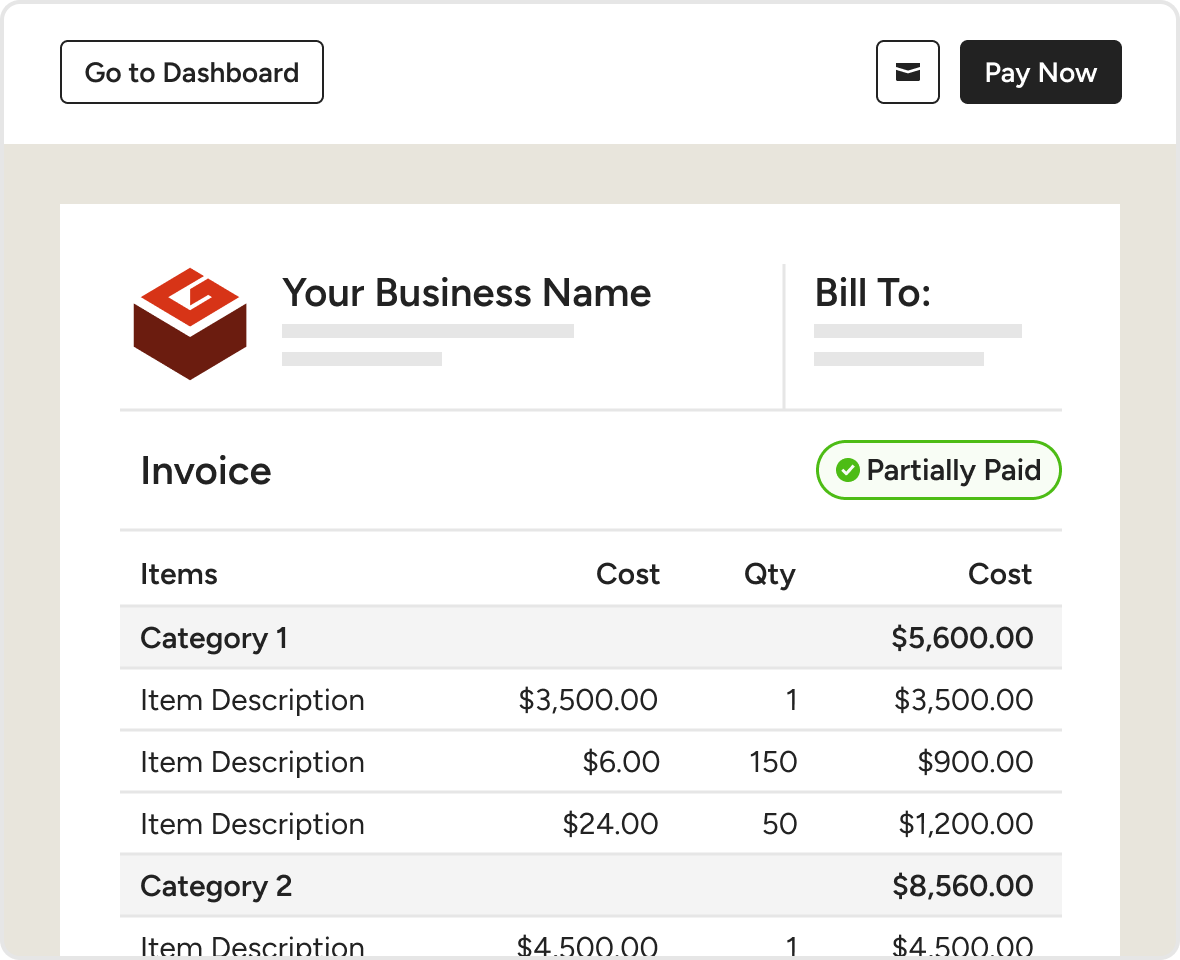Click the envelope icon button
Screen dimensions: 1180x960
[907, 72]
